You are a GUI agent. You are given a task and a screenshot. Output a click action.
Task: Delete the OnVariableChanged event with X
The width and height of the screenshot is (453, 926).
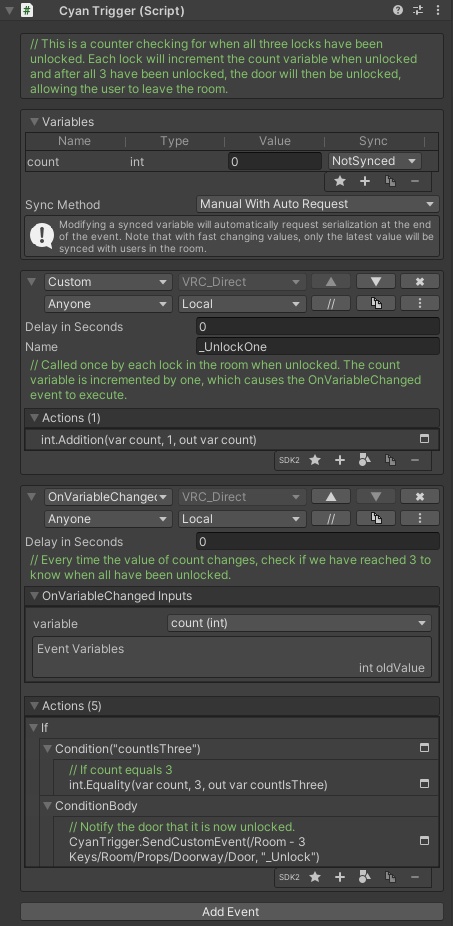click(419, 497)
